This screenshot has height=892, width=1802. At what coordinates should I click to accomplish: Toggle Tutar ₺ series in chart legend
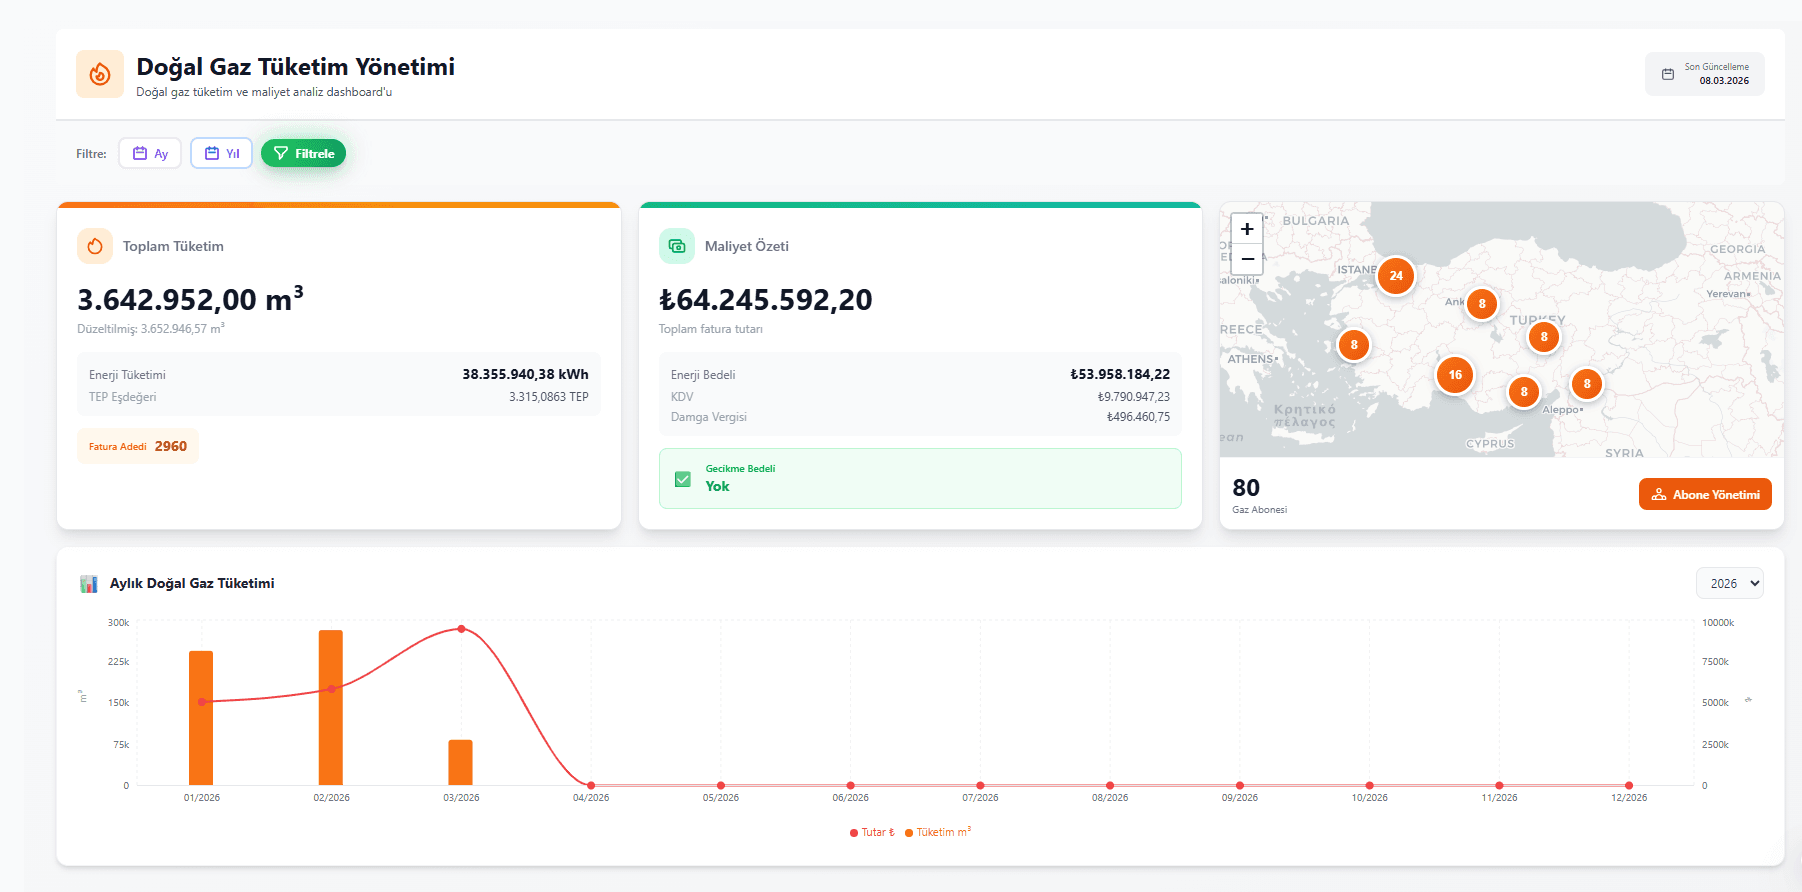[x=872, y=832]
